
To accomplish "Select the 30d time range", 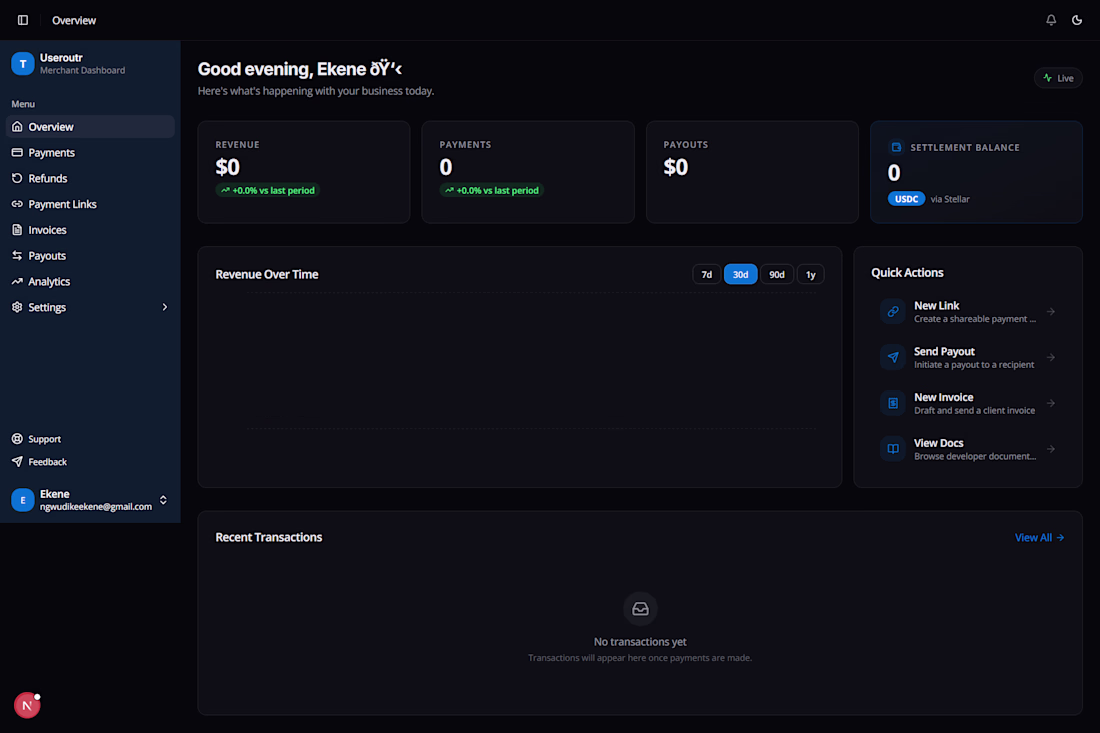I will (x=740, y=274).
